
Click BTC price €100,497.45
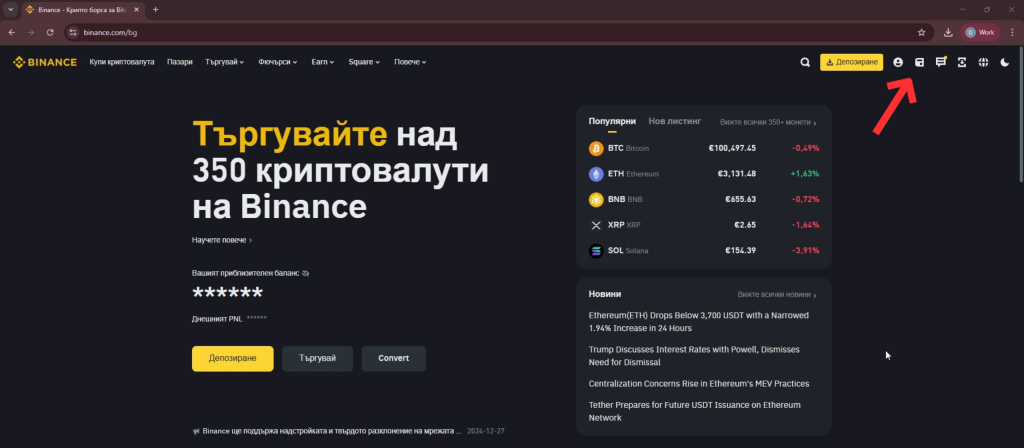pos(732,148)
